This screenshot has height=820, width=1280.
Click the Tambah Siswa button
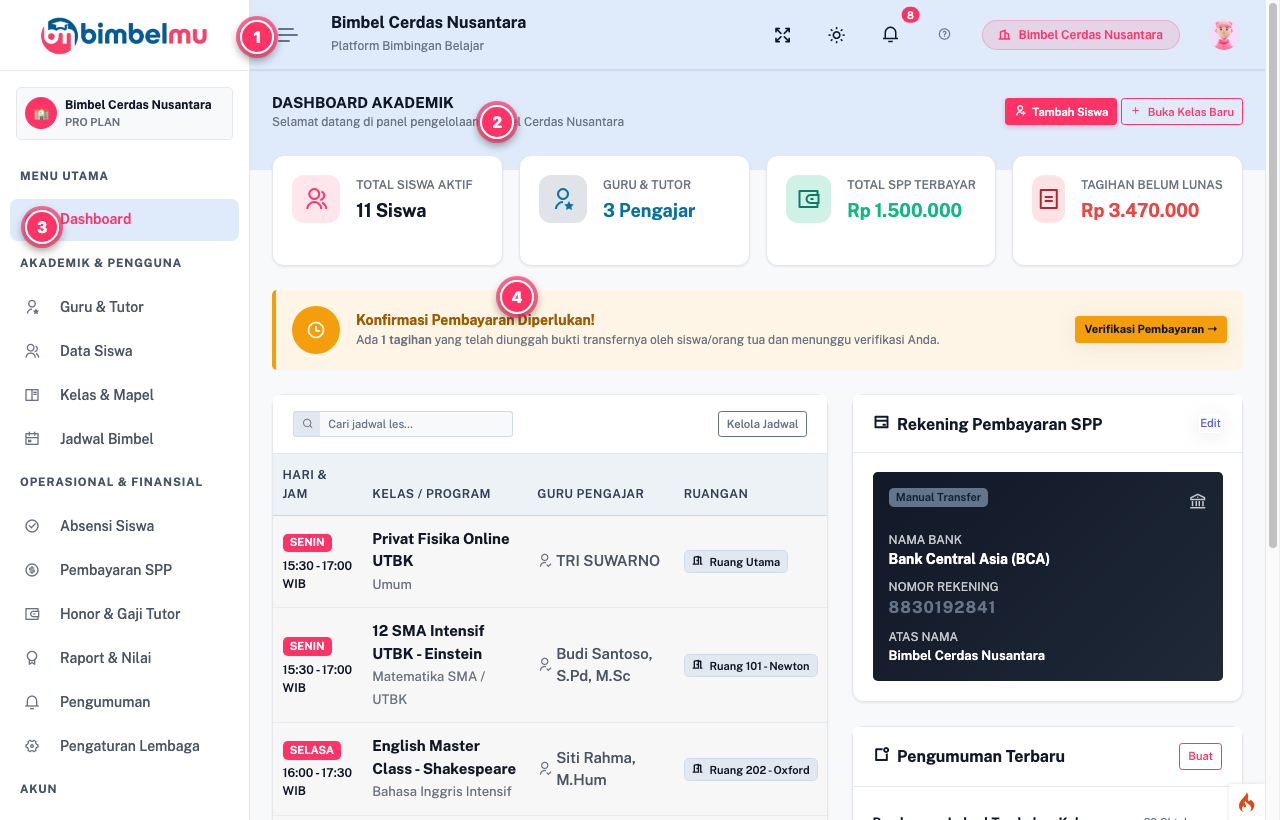(1061, 112)
